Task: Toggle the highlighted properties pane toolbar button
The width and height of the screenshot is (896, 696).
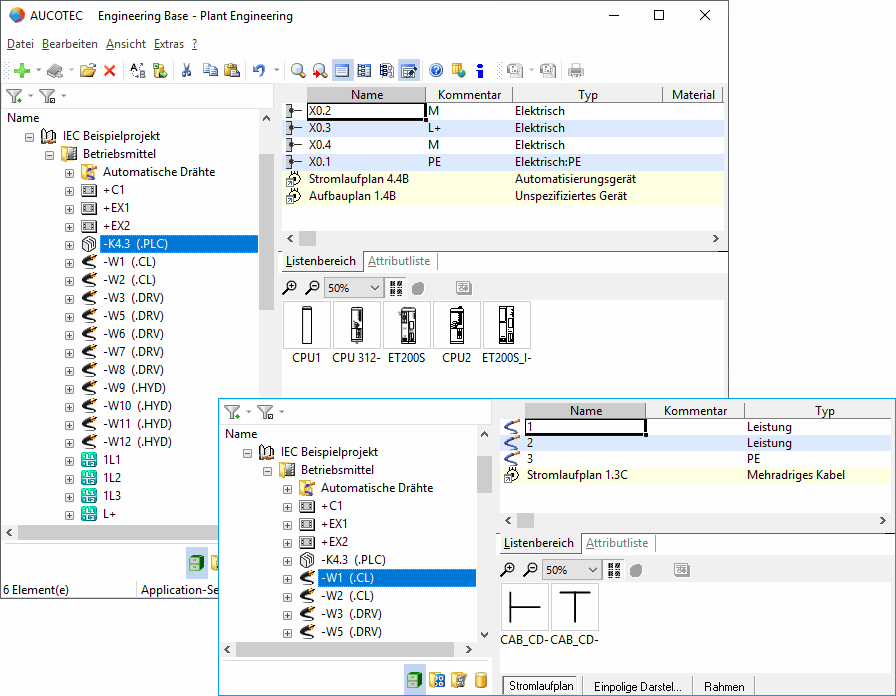Action: [409, 70]
